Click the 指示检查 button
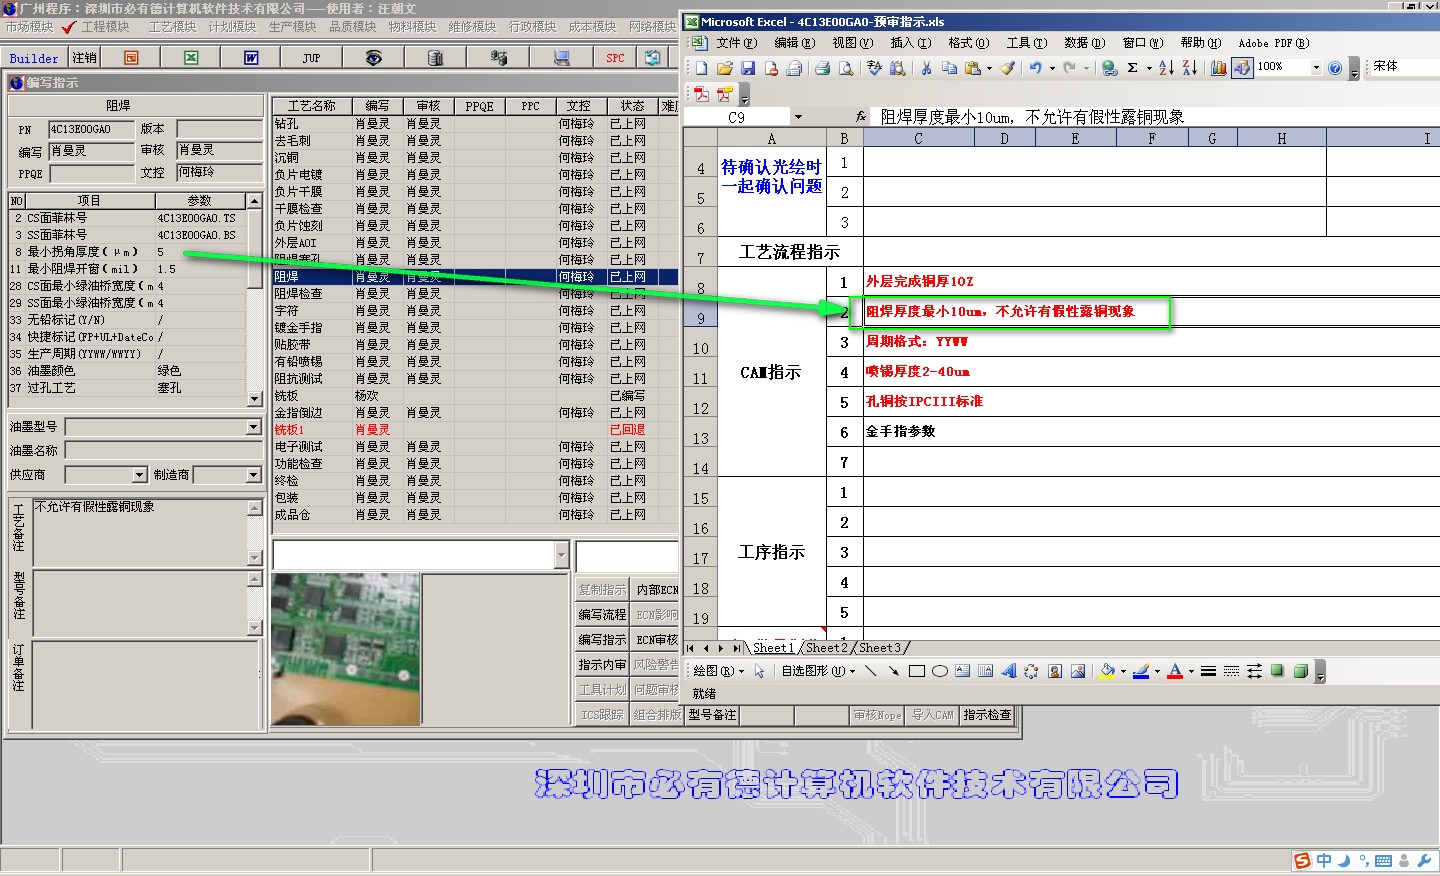 click(987, 715)
